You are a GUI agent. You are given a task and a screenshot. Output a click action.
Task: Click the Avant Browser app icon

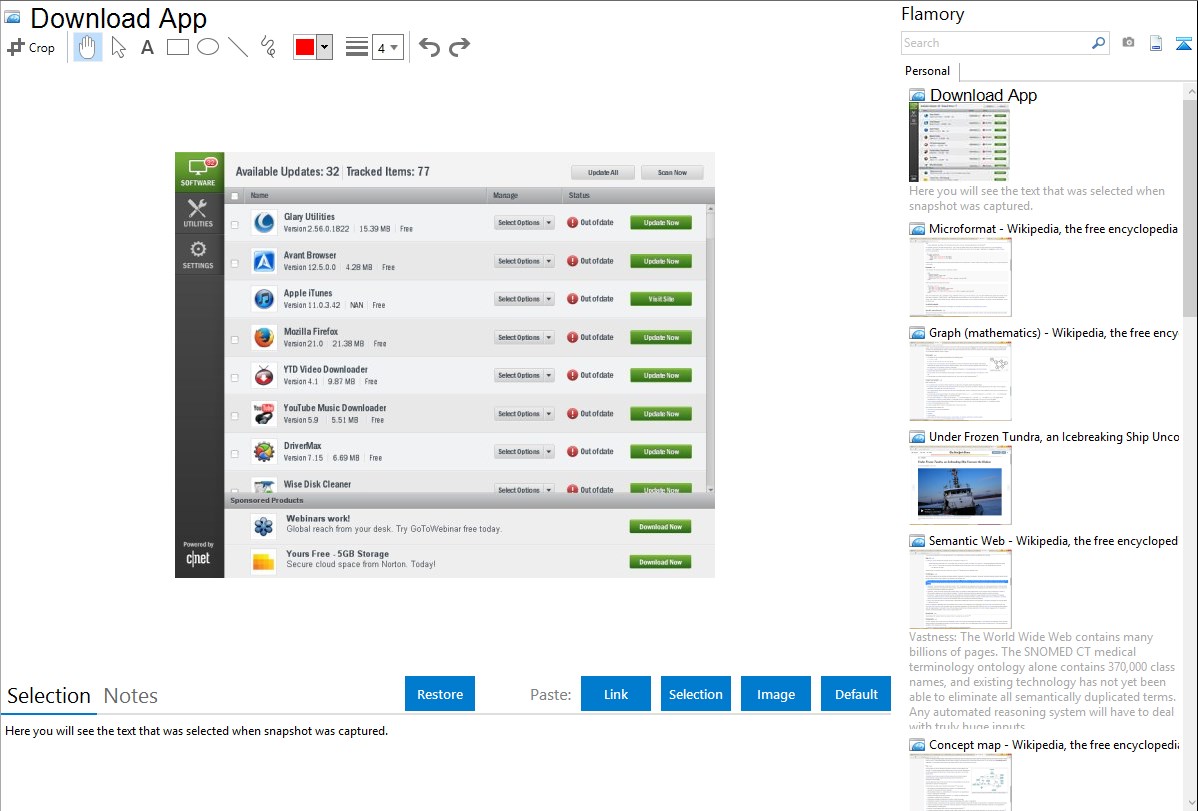[x=264, y=261]
